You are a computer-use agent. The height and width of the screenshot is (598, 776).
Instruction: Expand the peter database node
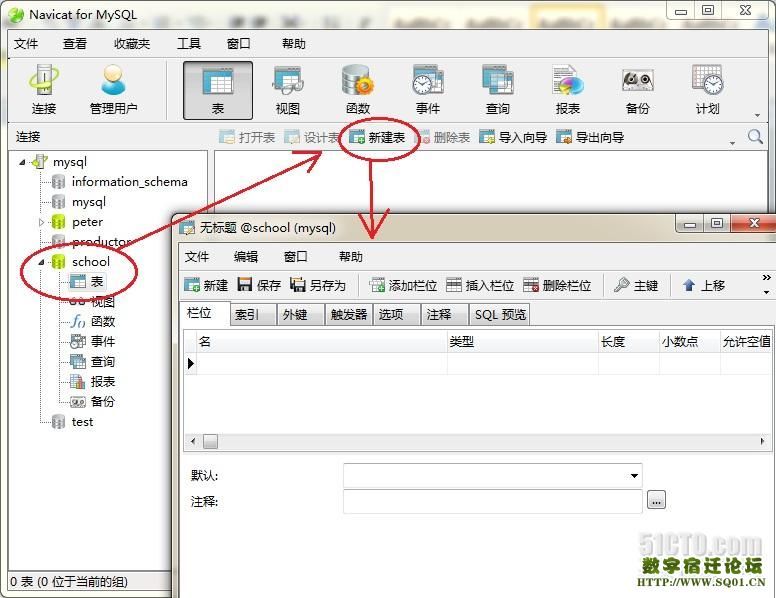tap(42, 222)
